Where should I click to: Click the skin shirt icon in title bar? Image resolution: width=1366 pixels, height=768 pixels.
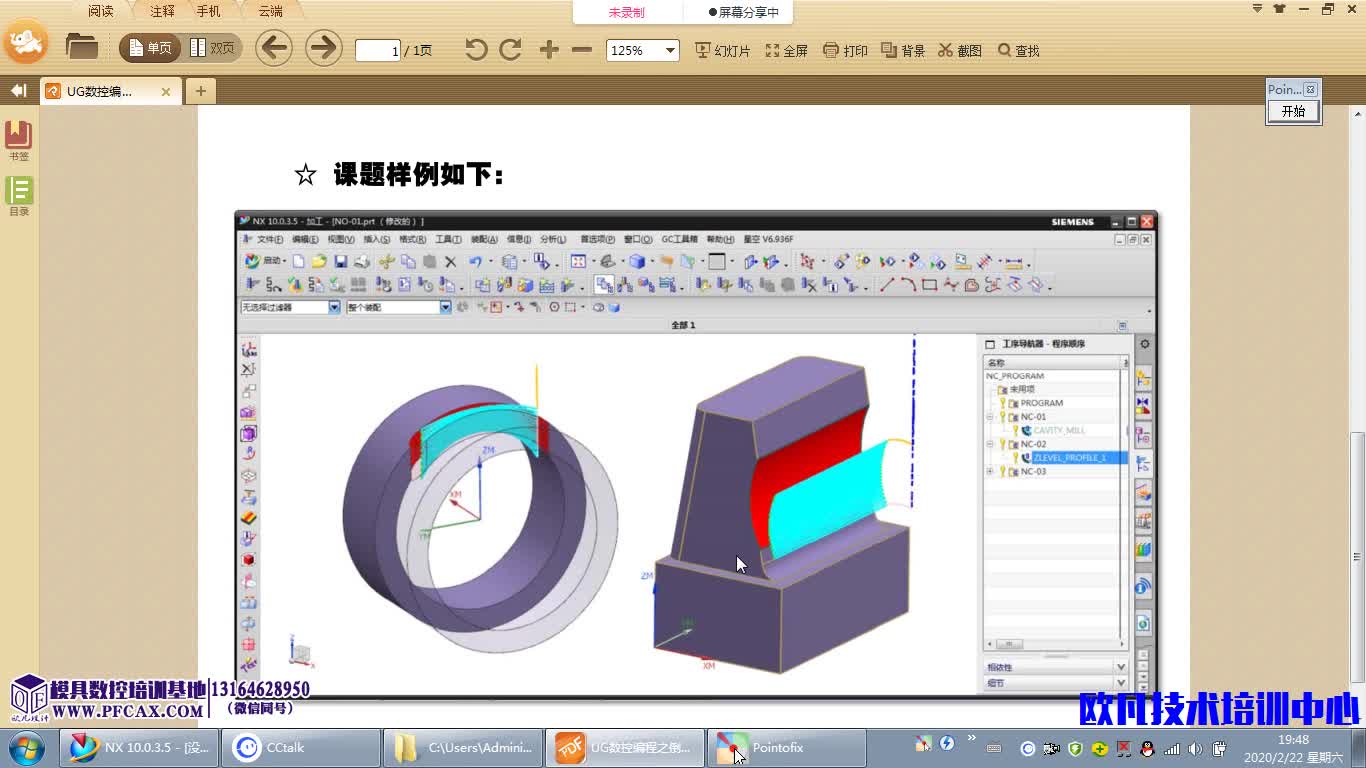[x=1279, y=9]
